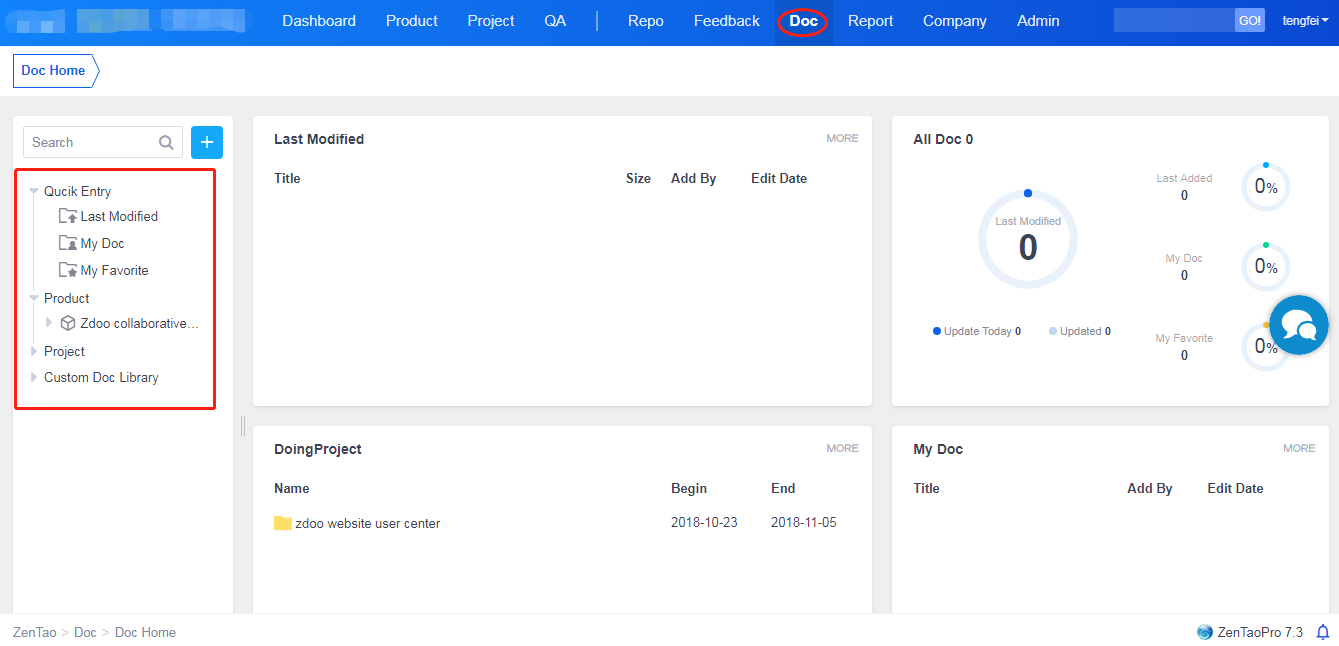
Task: Open the tengfei user dropdown
Action: pyautogui.click(x=1304, y=21)
